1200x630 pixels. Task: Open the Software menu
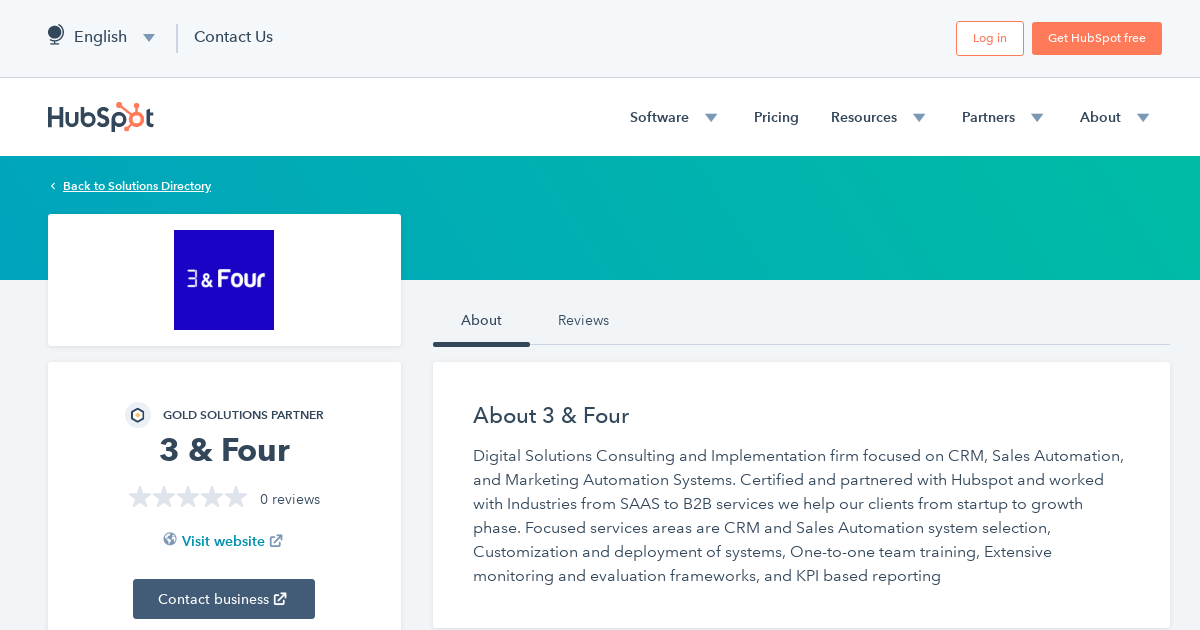pyautogui.click(x=659, y=117)
